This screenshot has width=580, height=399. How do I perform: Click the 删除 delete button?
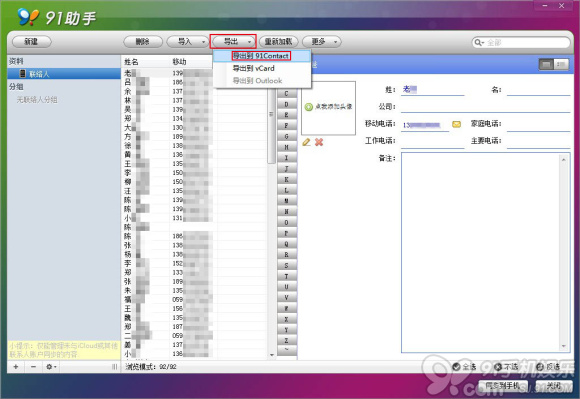pos(142,41)
